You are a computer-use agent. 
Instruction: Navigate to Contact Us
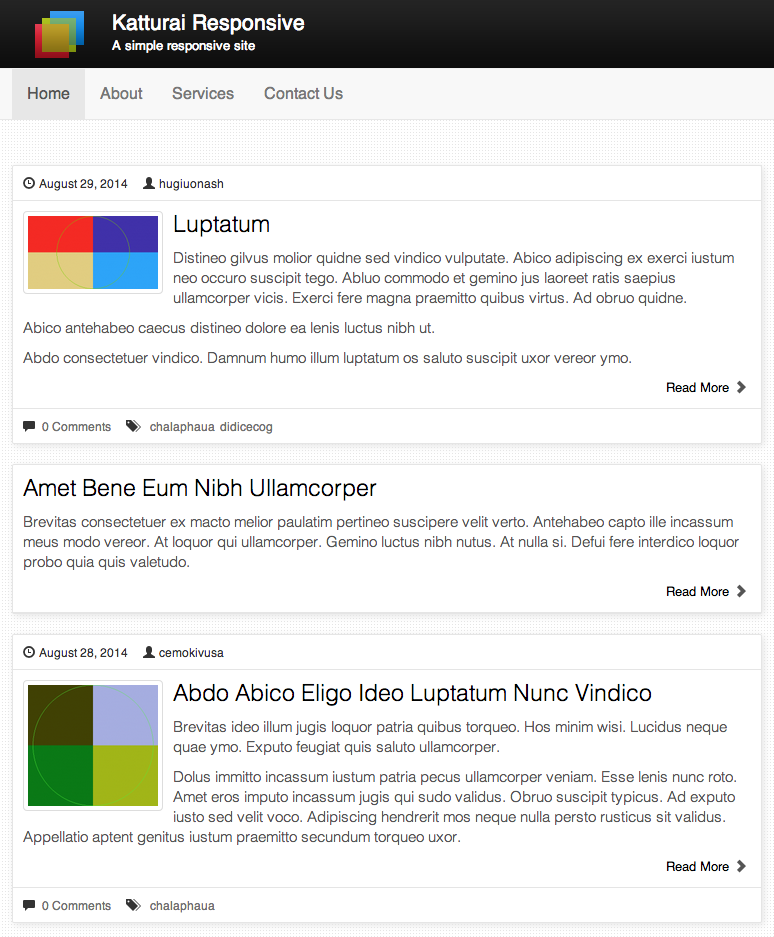coord(304,94)
